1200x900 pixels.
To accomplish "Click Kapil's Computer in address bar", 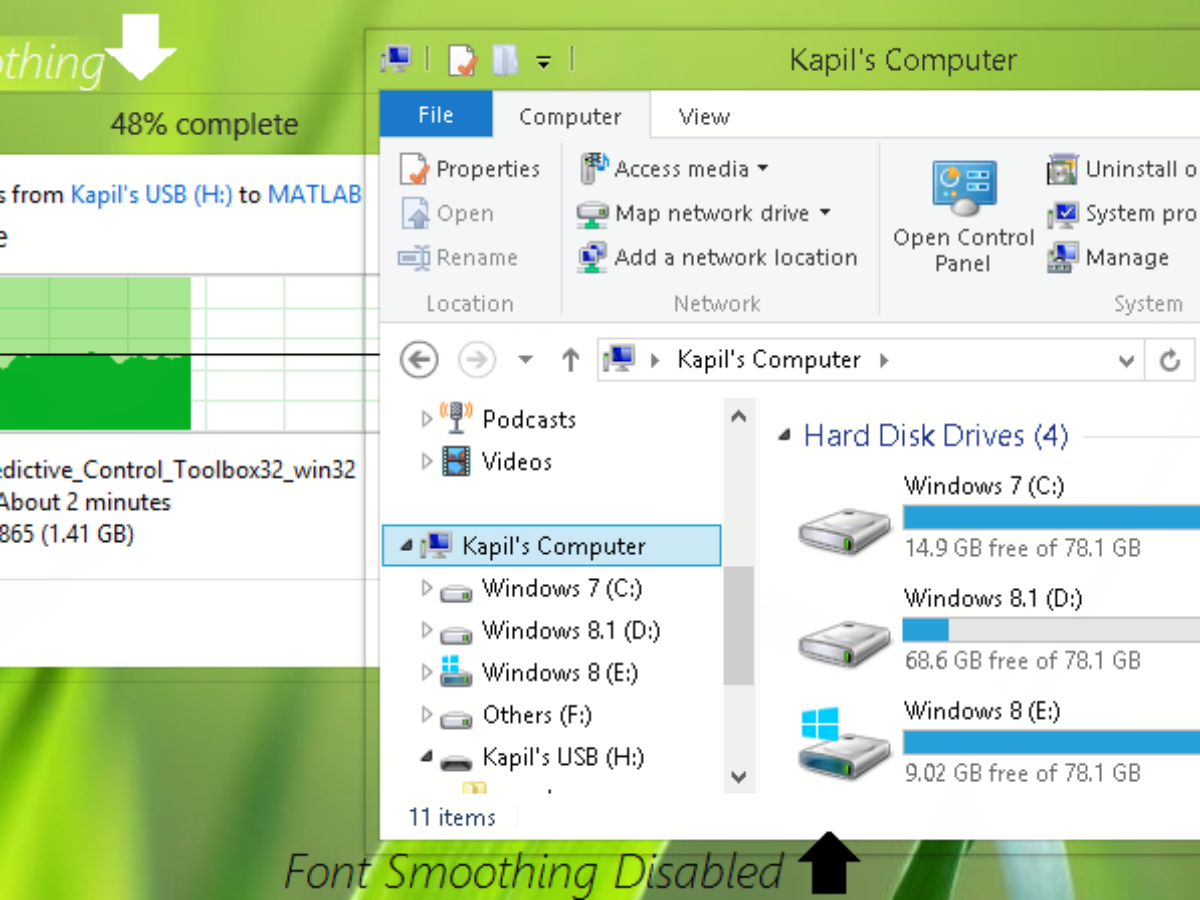I will coord(768,360).
